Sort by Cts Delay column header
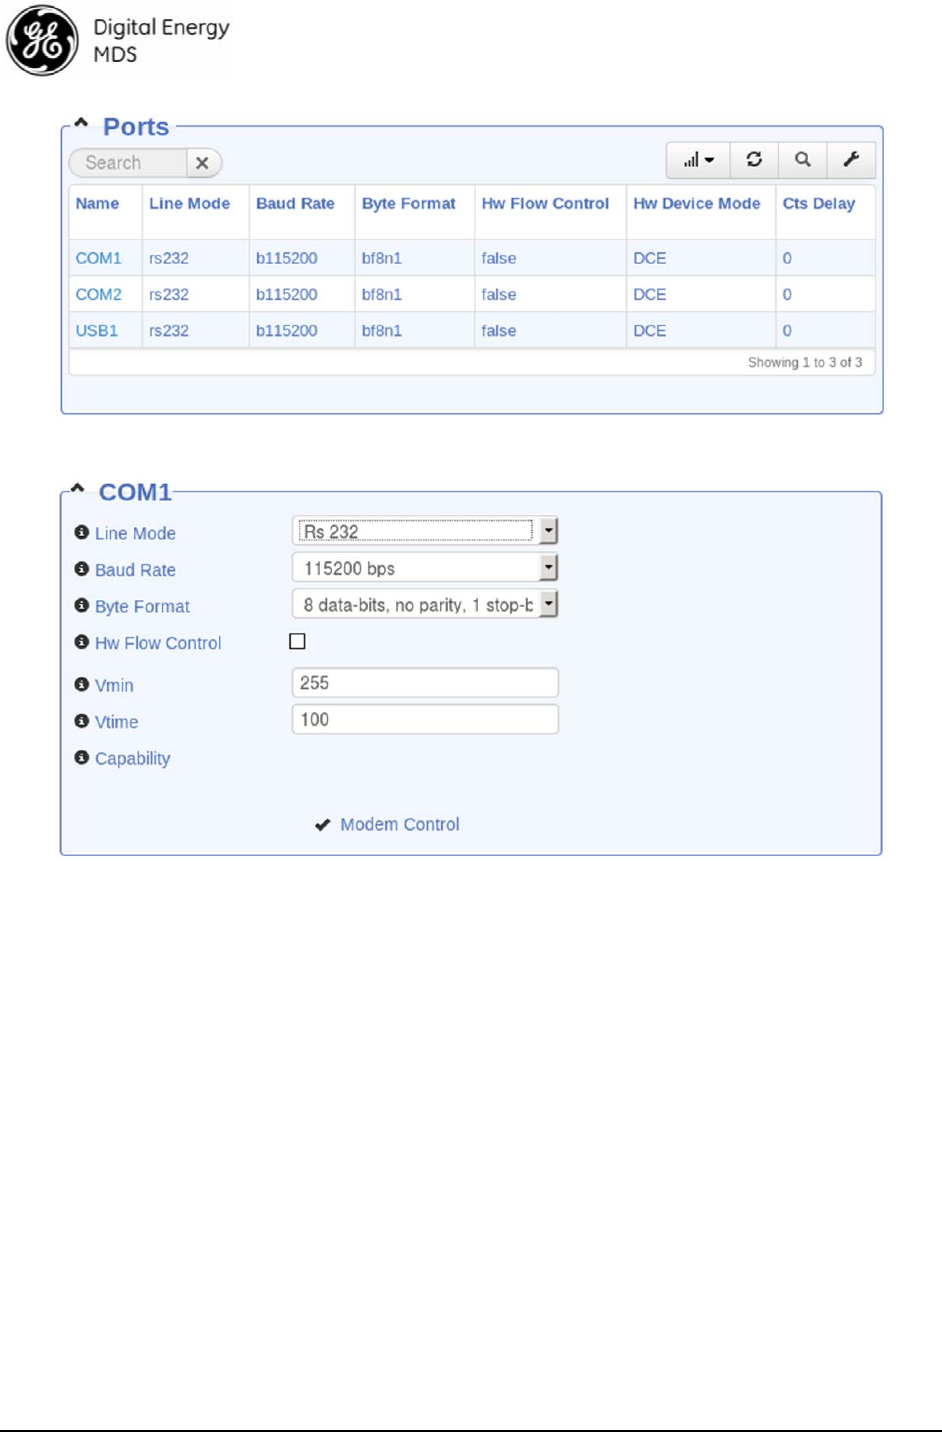This screenshot has height=1432, width=942. pyautogui.click(x=818, y=203)
